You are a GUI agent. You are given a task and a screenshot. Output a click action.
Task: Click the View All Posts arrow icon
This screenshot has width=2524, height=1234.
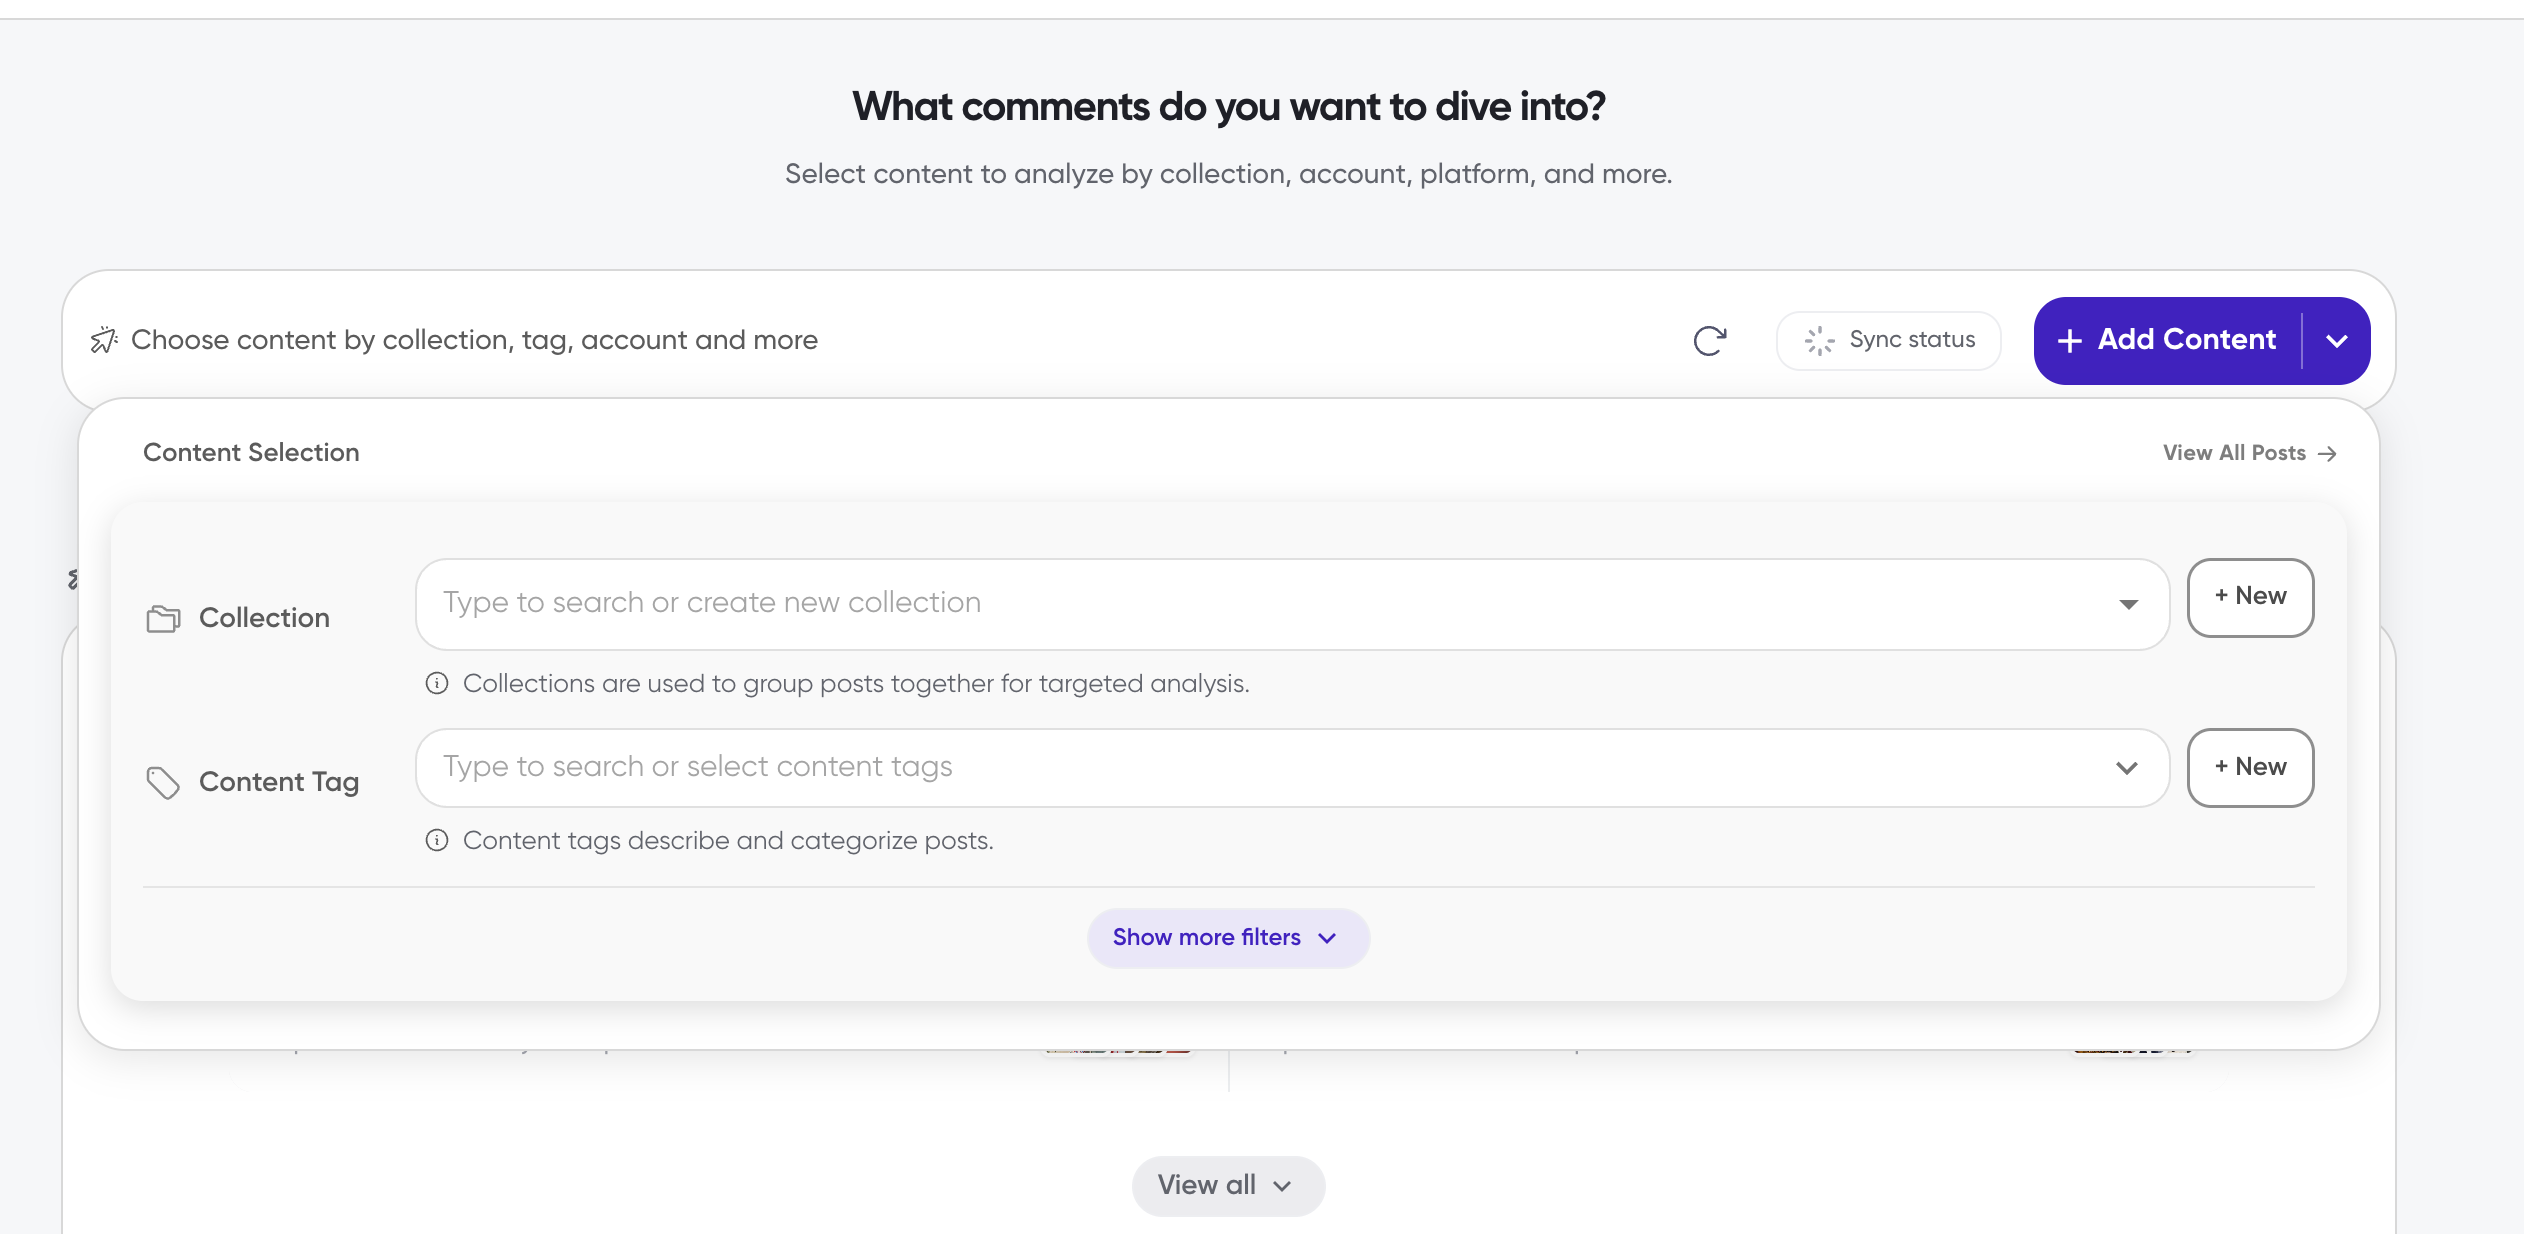[2327, 454]
